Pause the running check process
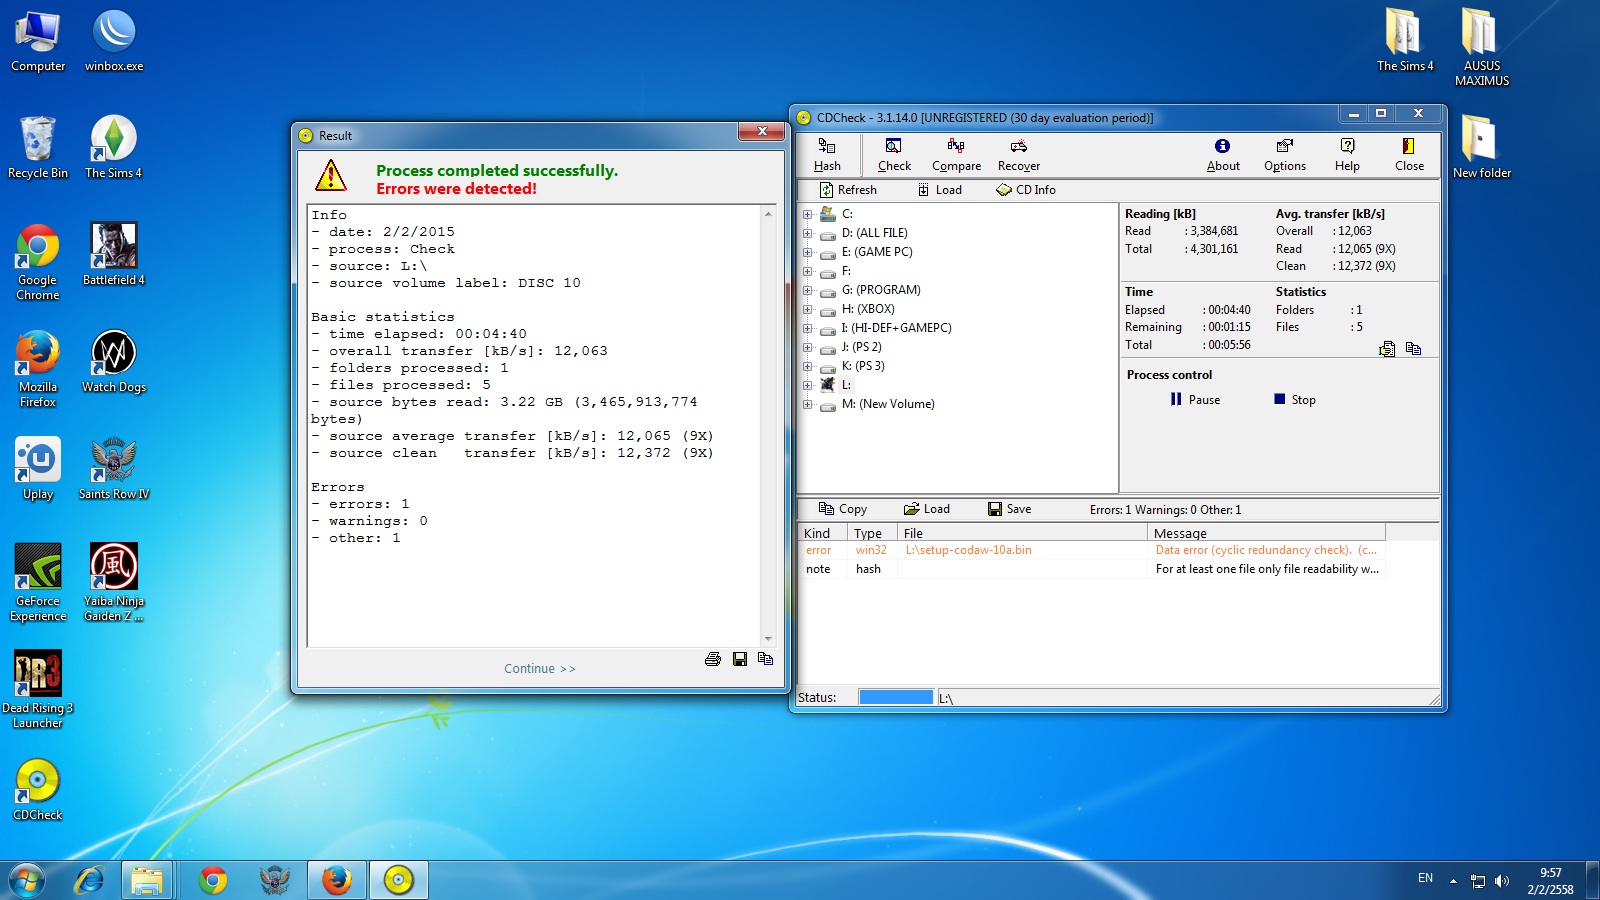Image resolution: width=1600 pixels, height=900 pixels. point(1195,400)
